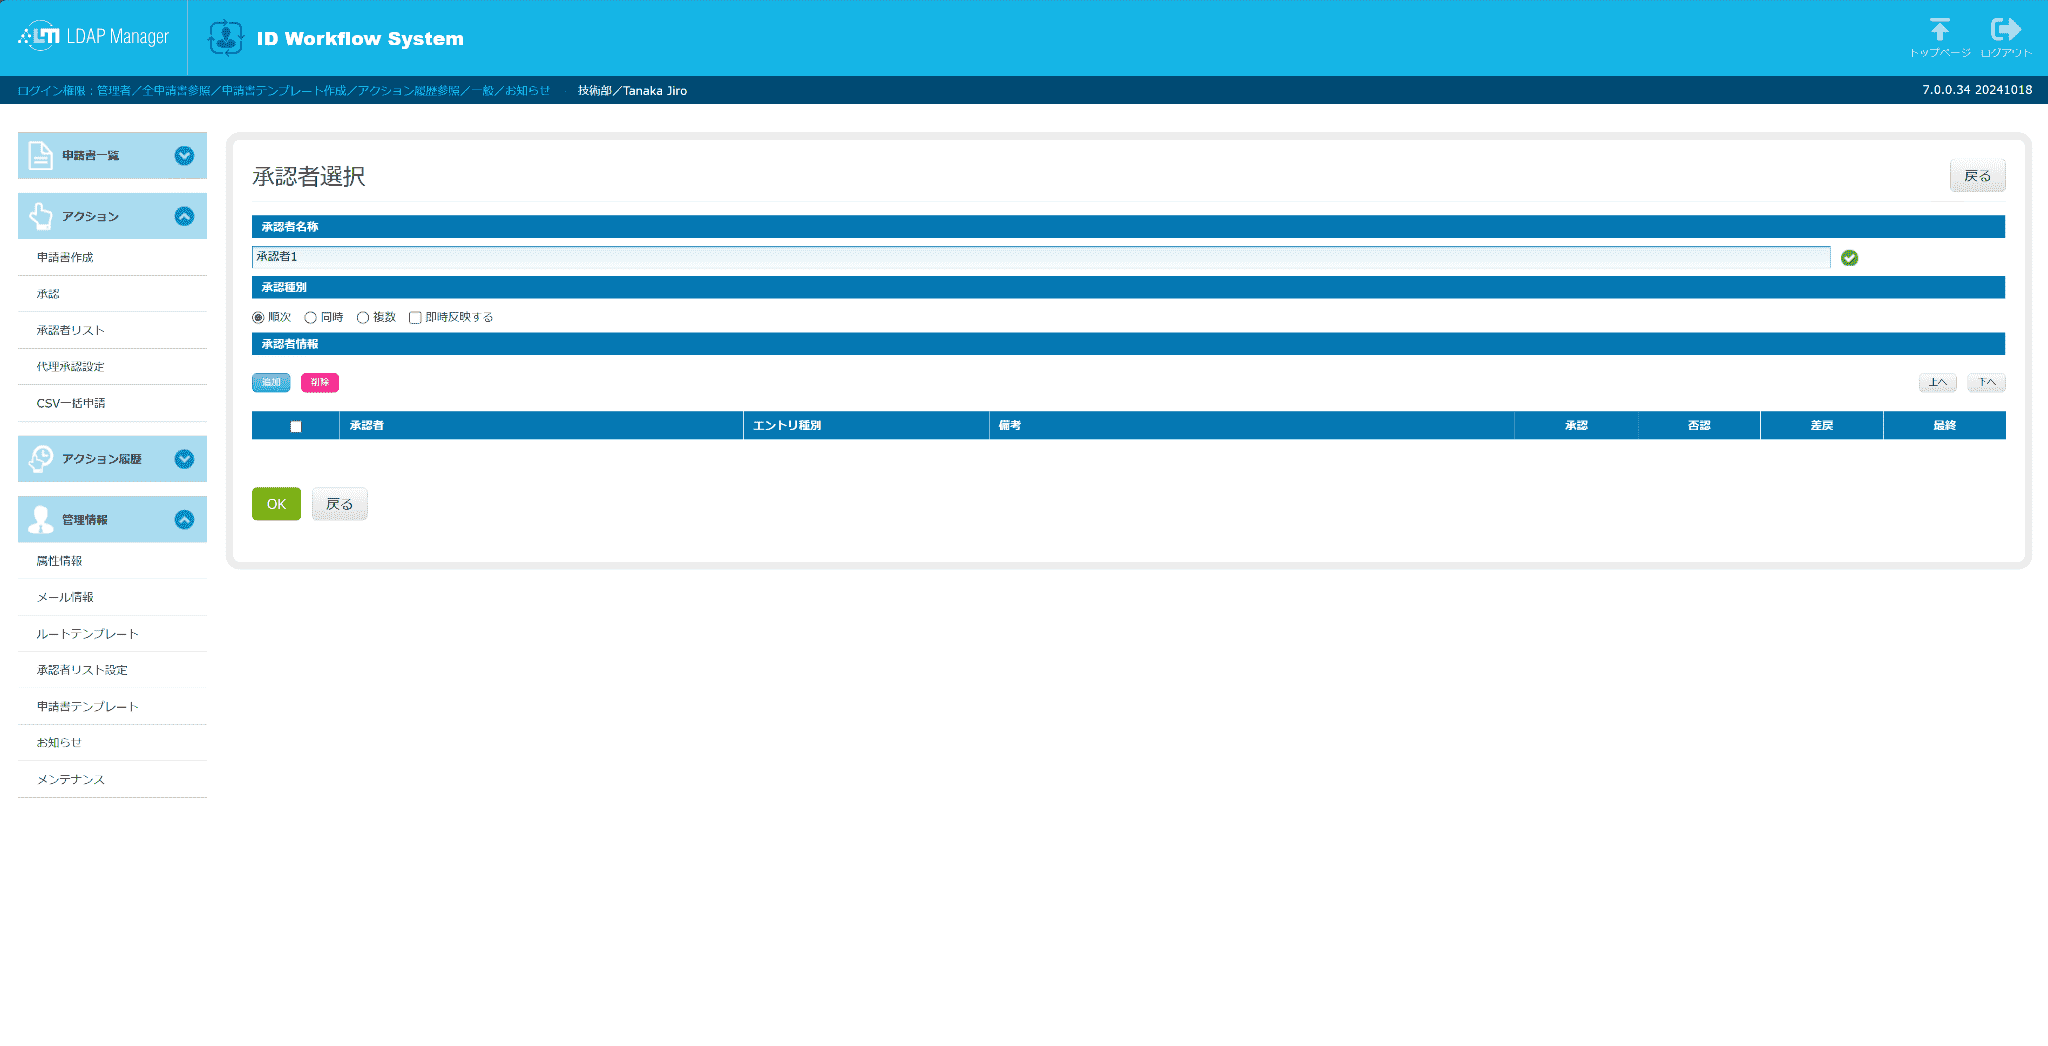Screen dimensions: 2048x1046
Task: Click the green checkmark beside approver name
Action: pyautogui.click(x=1849, y=258)
